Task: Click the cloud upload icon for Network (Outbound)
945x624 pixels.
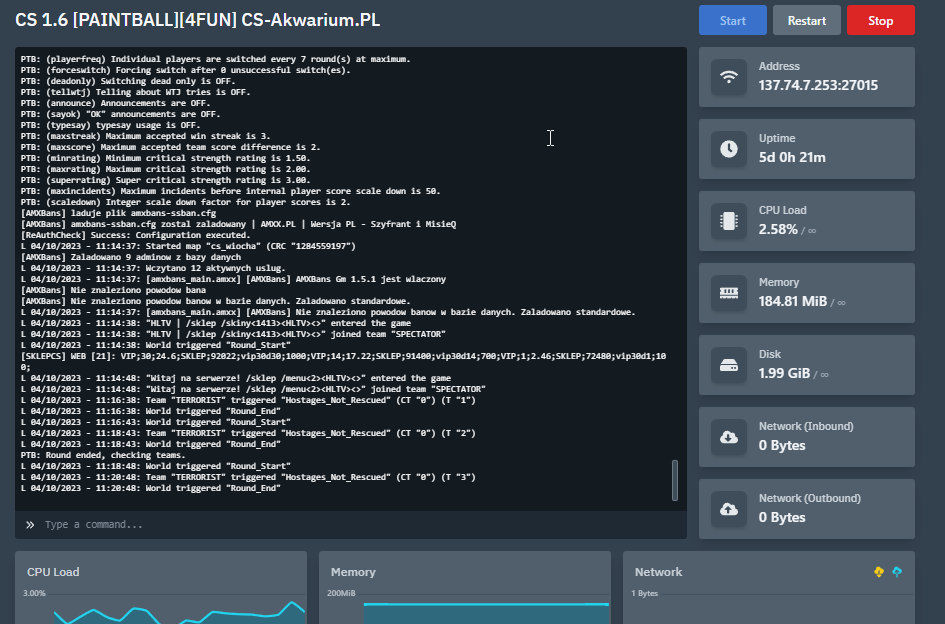Action: click(x=729, y=509)
